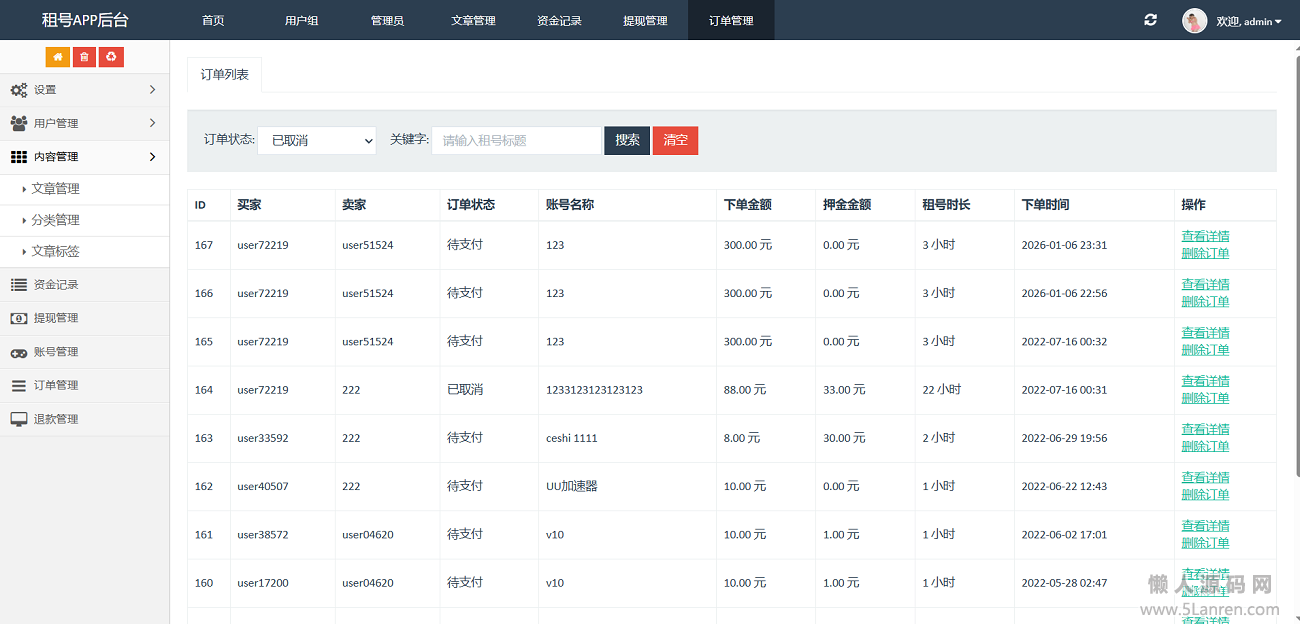Click the refresh icon in top bar
The width and height of the screenshot is (1300, 624).
pos(1151,20)
